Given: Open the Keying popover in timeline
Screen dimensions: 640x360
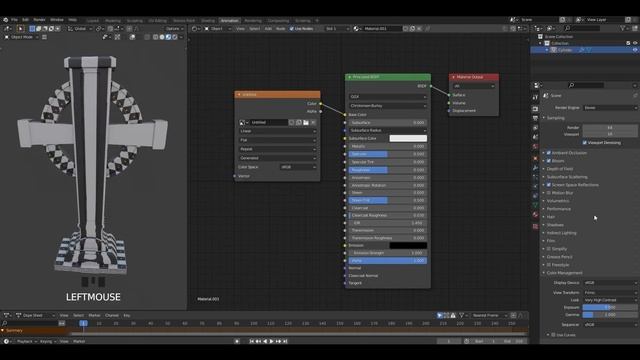Looking at the screenshot, I should (47, 341).
